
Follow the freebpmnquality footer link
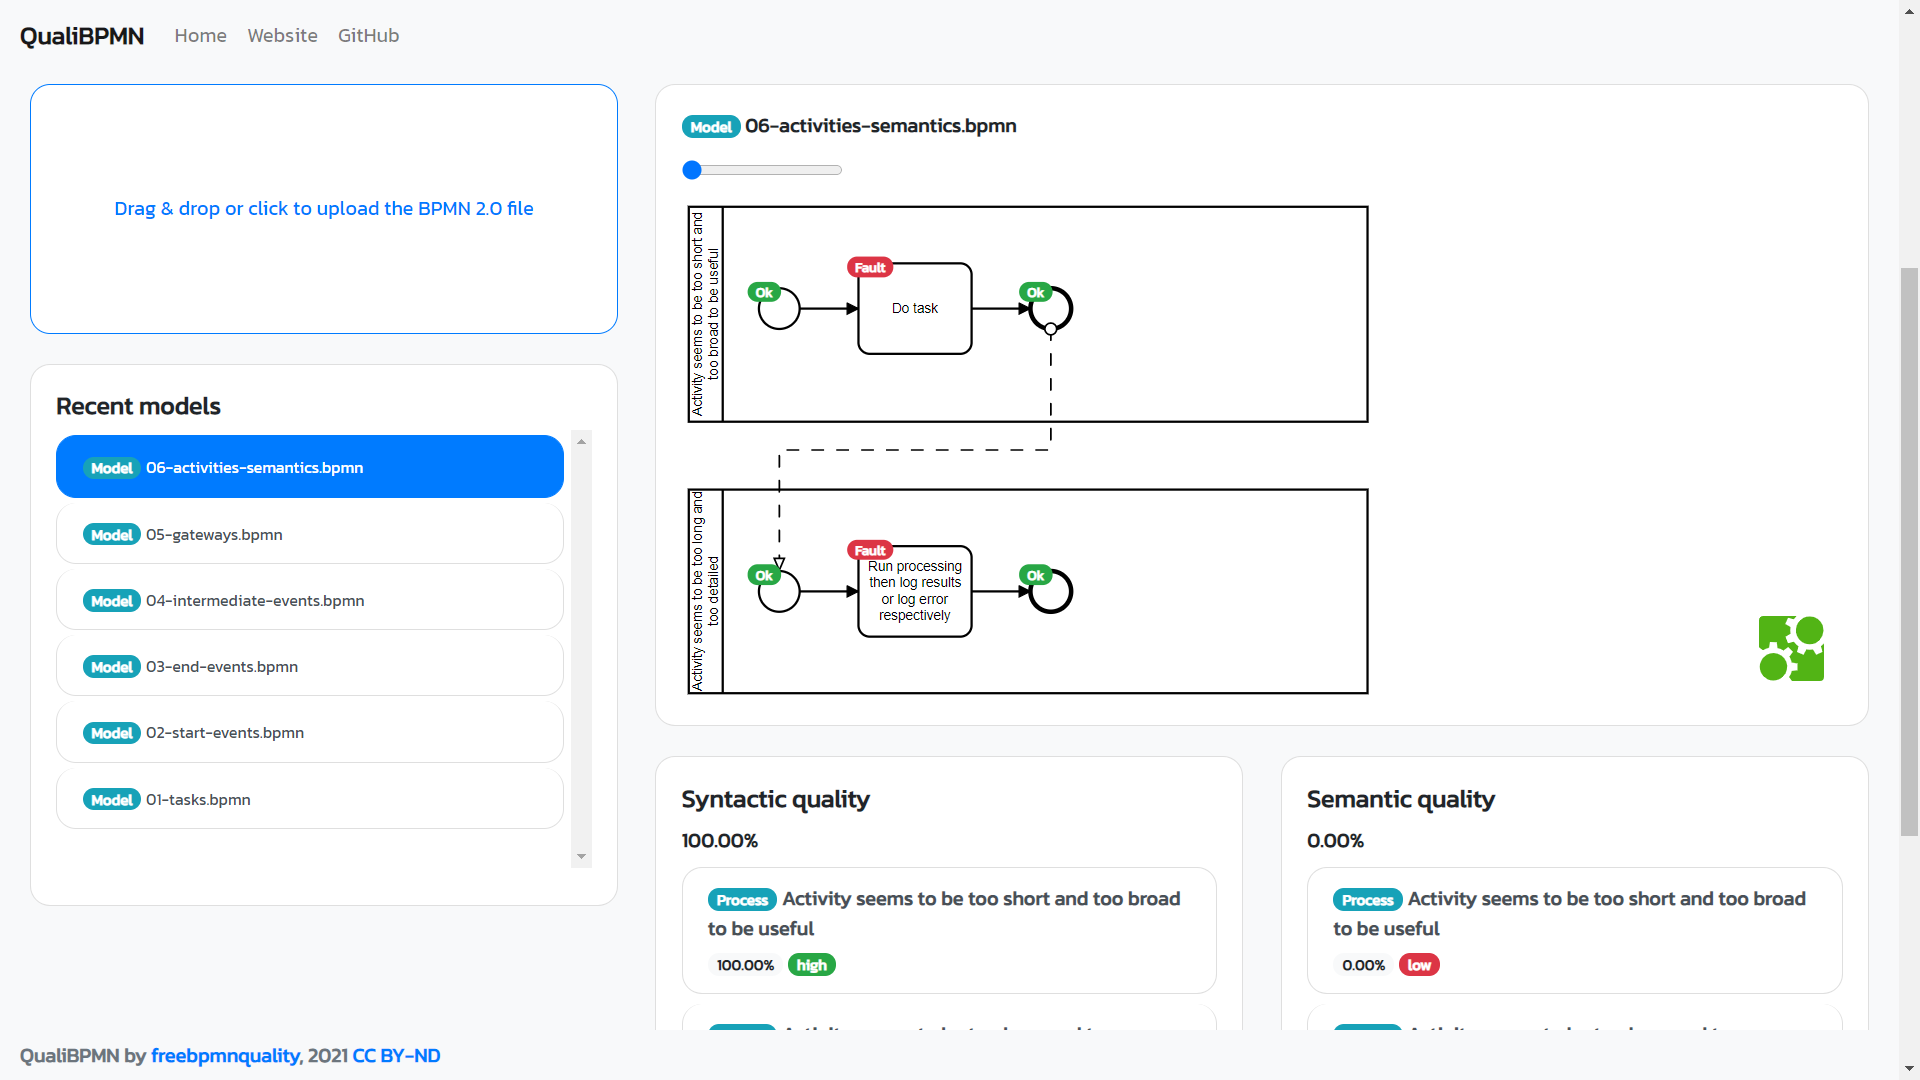pos(224,1055)
